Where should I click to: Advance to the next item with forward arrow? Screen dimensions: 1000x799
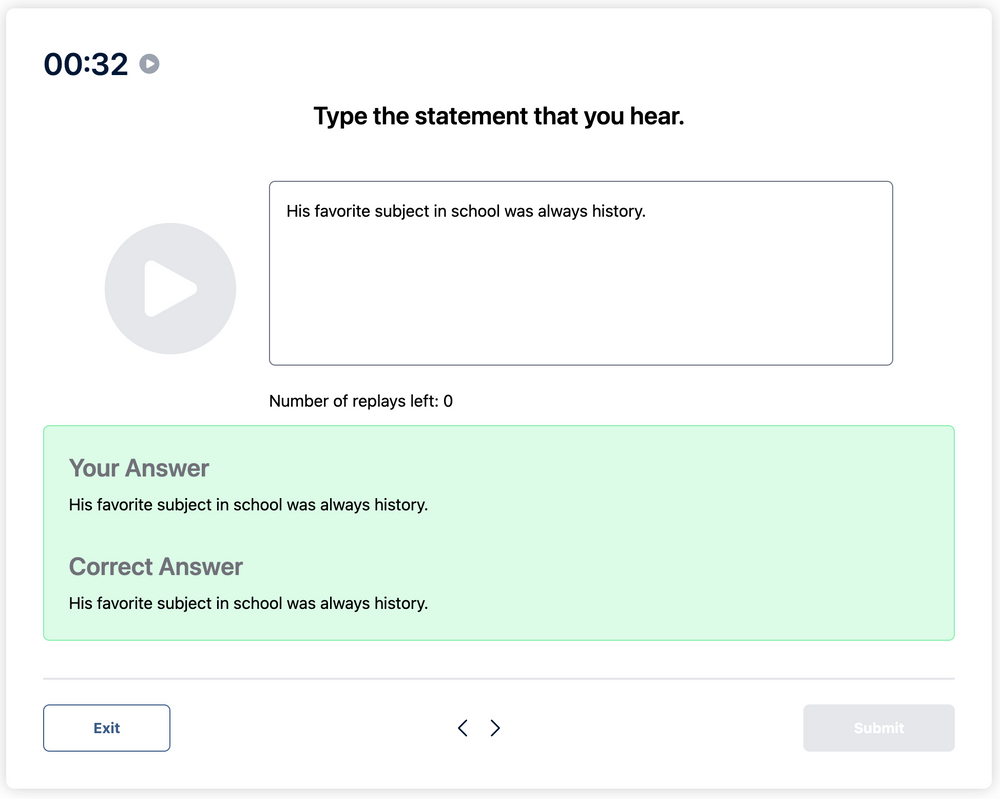[x=495, y=728]
